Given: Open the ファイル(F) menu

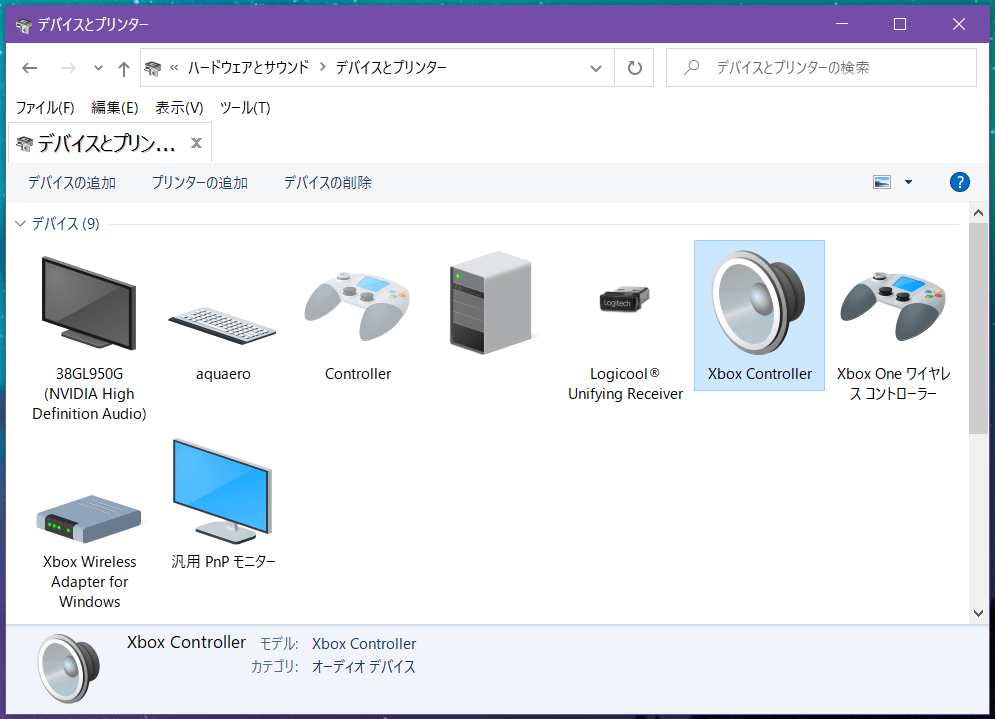Looking at the screenshot, I should point(45,108).
